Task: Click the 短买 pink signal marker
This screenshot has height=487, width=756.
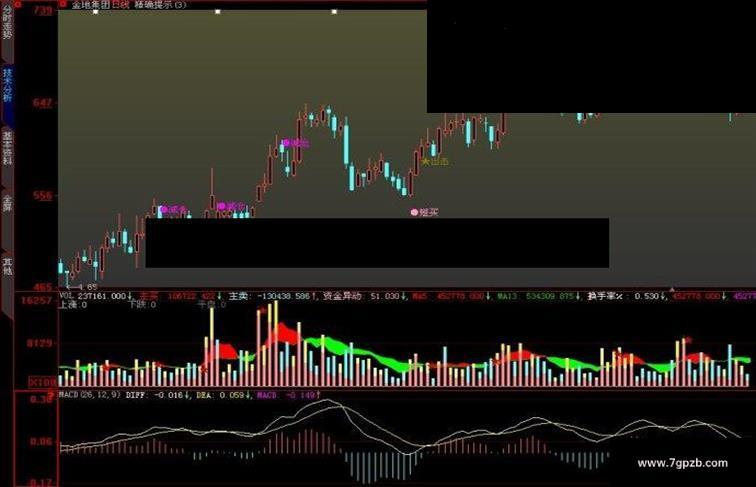Action: point(425,212)
